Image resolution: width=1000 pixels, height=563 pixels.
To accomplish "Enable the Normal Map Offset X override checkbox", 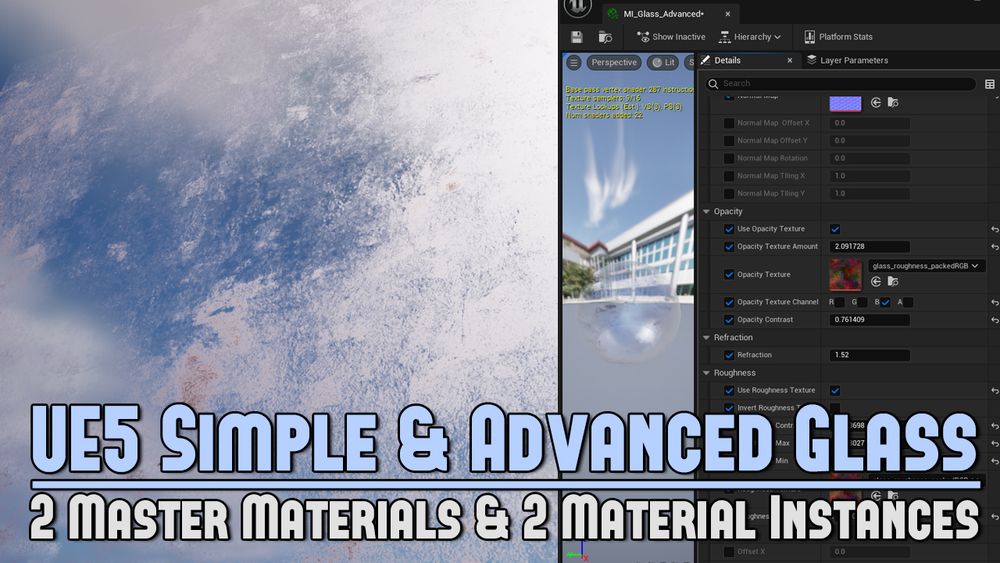I will [729, 123].
